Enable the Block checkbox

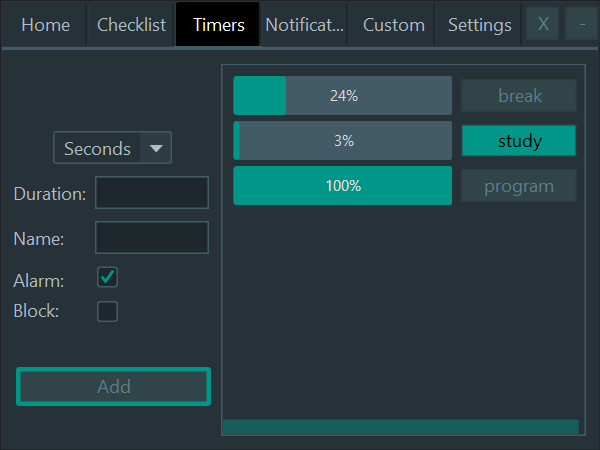pos(107,311)
